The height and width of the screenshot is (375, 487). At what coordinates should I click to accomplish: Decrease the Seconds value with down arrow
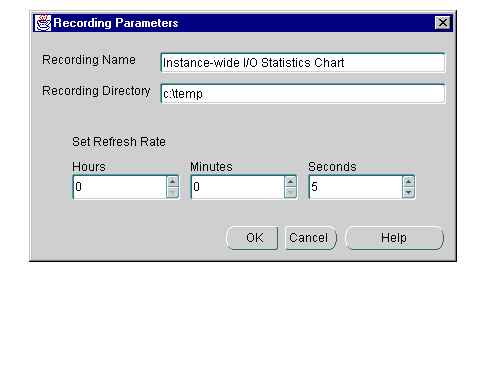click(x=409, y=192)
